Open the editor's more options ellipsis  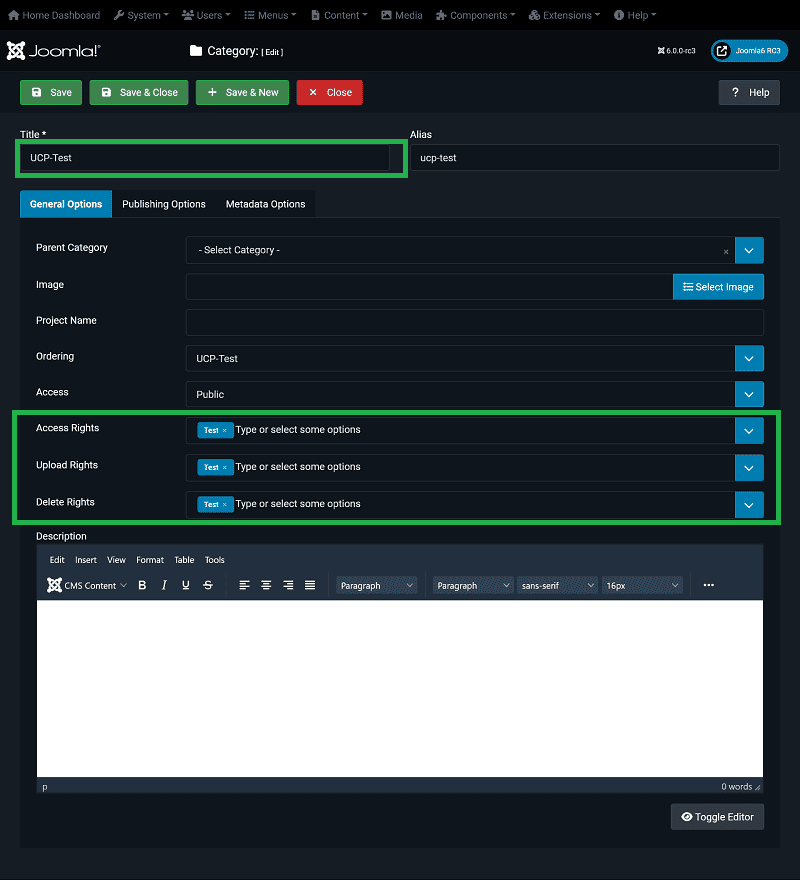pos(709,585)
